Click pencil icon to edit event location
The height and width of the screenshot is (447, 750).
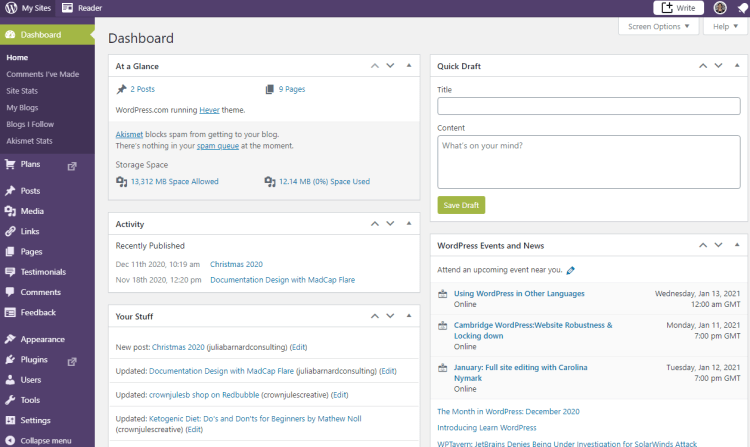(x=570, y=271)
